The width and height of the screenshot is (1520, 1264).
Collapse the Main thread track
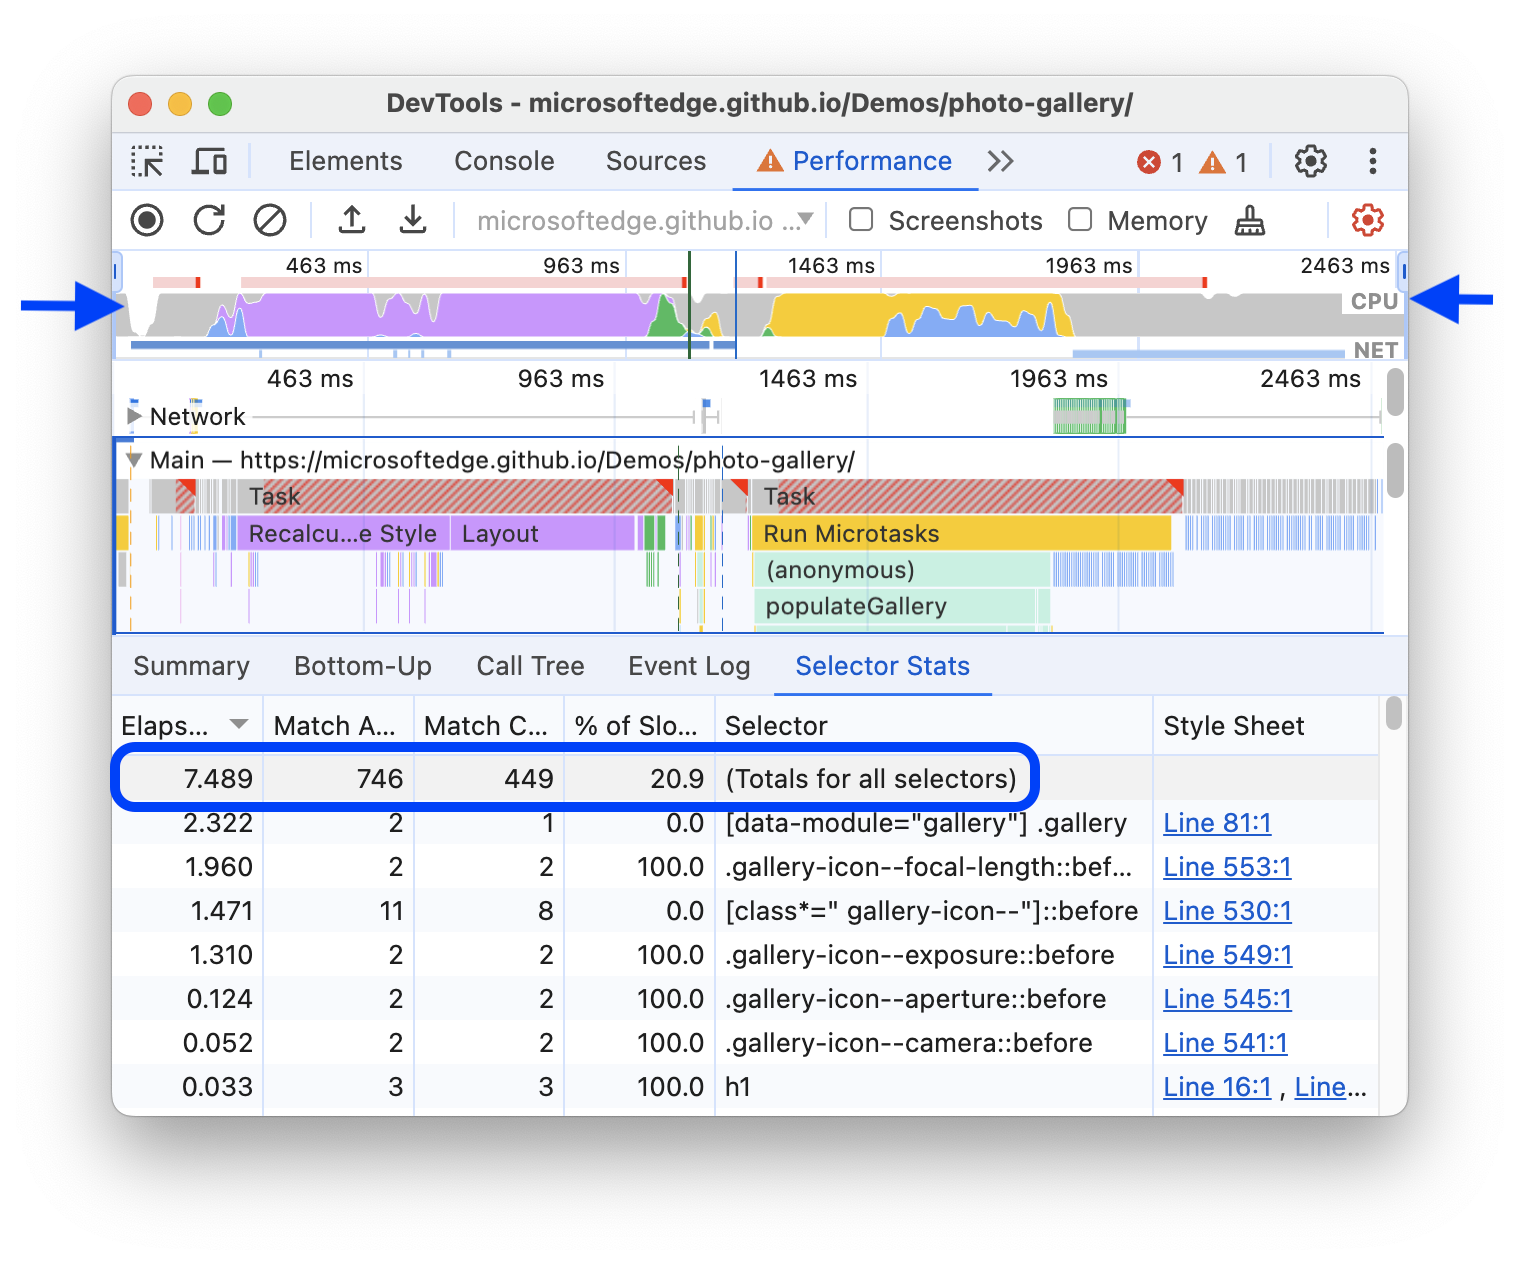click(x=133, y=459)
